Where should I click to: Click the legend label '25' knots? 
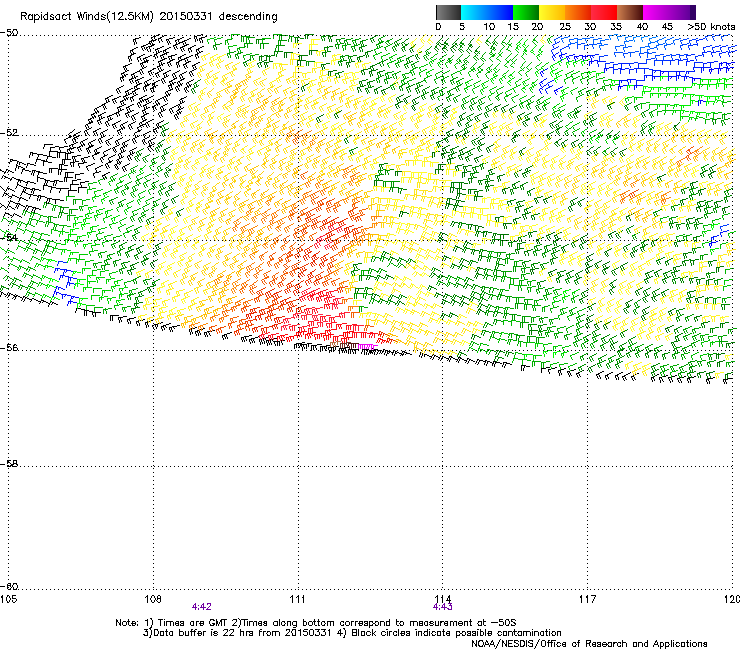[565, 27]
